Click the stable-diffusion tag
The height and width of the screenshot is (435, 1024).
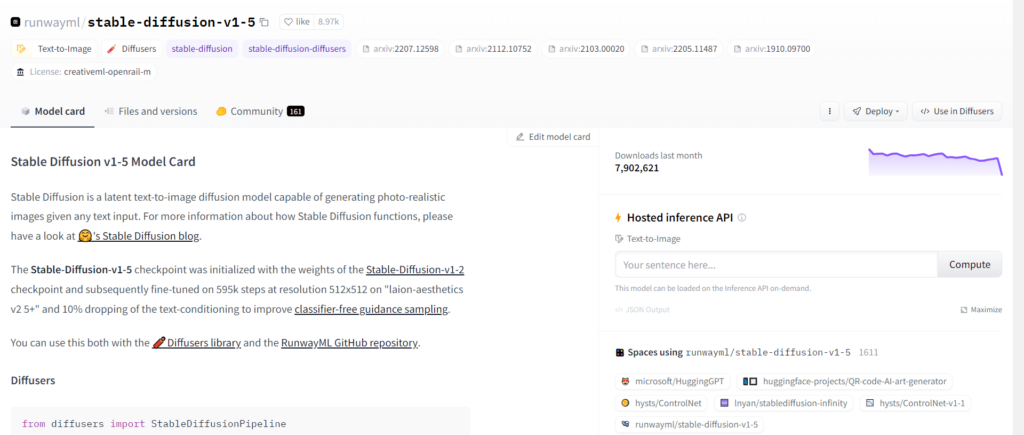202,48
